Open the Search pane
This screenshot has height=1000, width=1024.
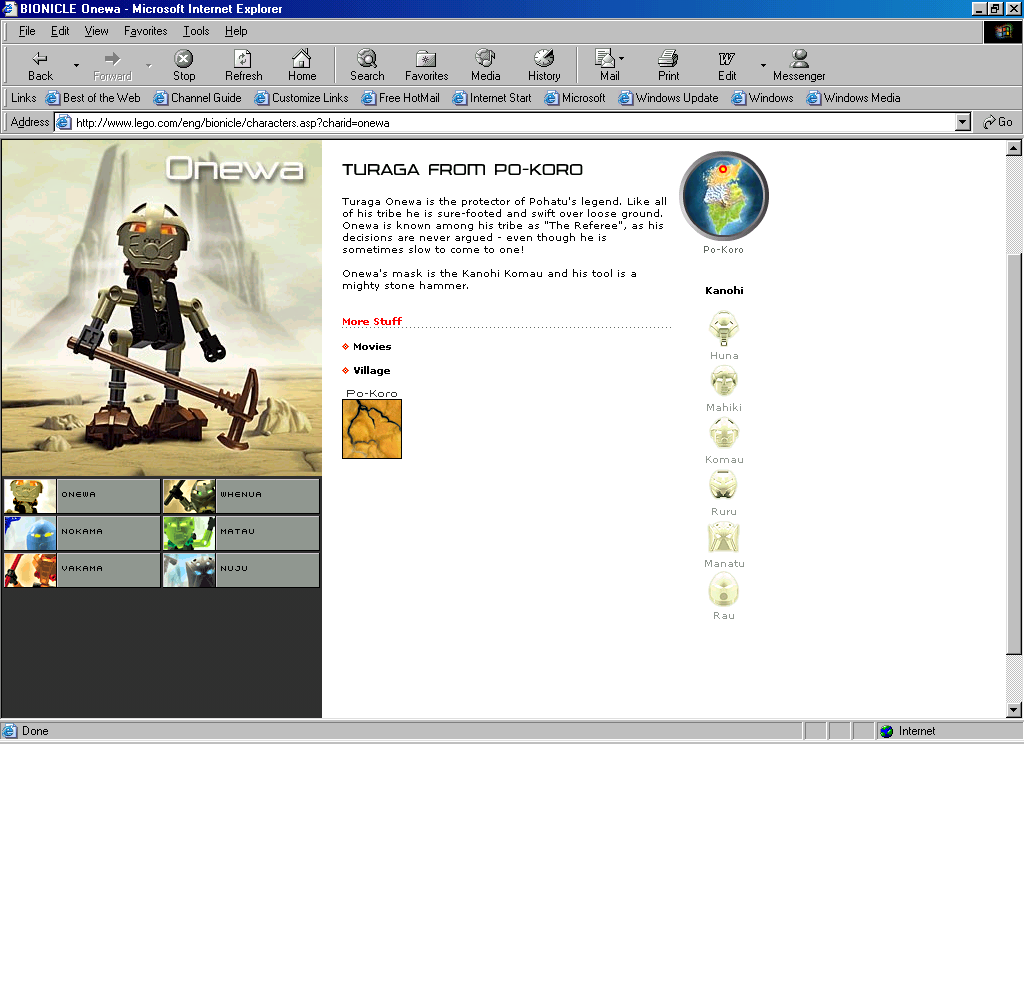(x=367, y=65)
